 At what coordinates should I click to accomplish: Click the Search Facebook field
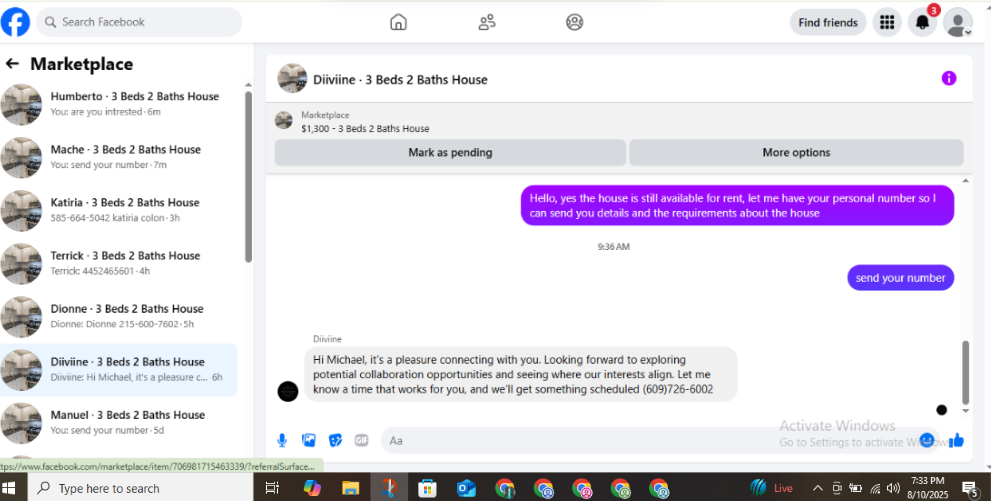point(139,22)
